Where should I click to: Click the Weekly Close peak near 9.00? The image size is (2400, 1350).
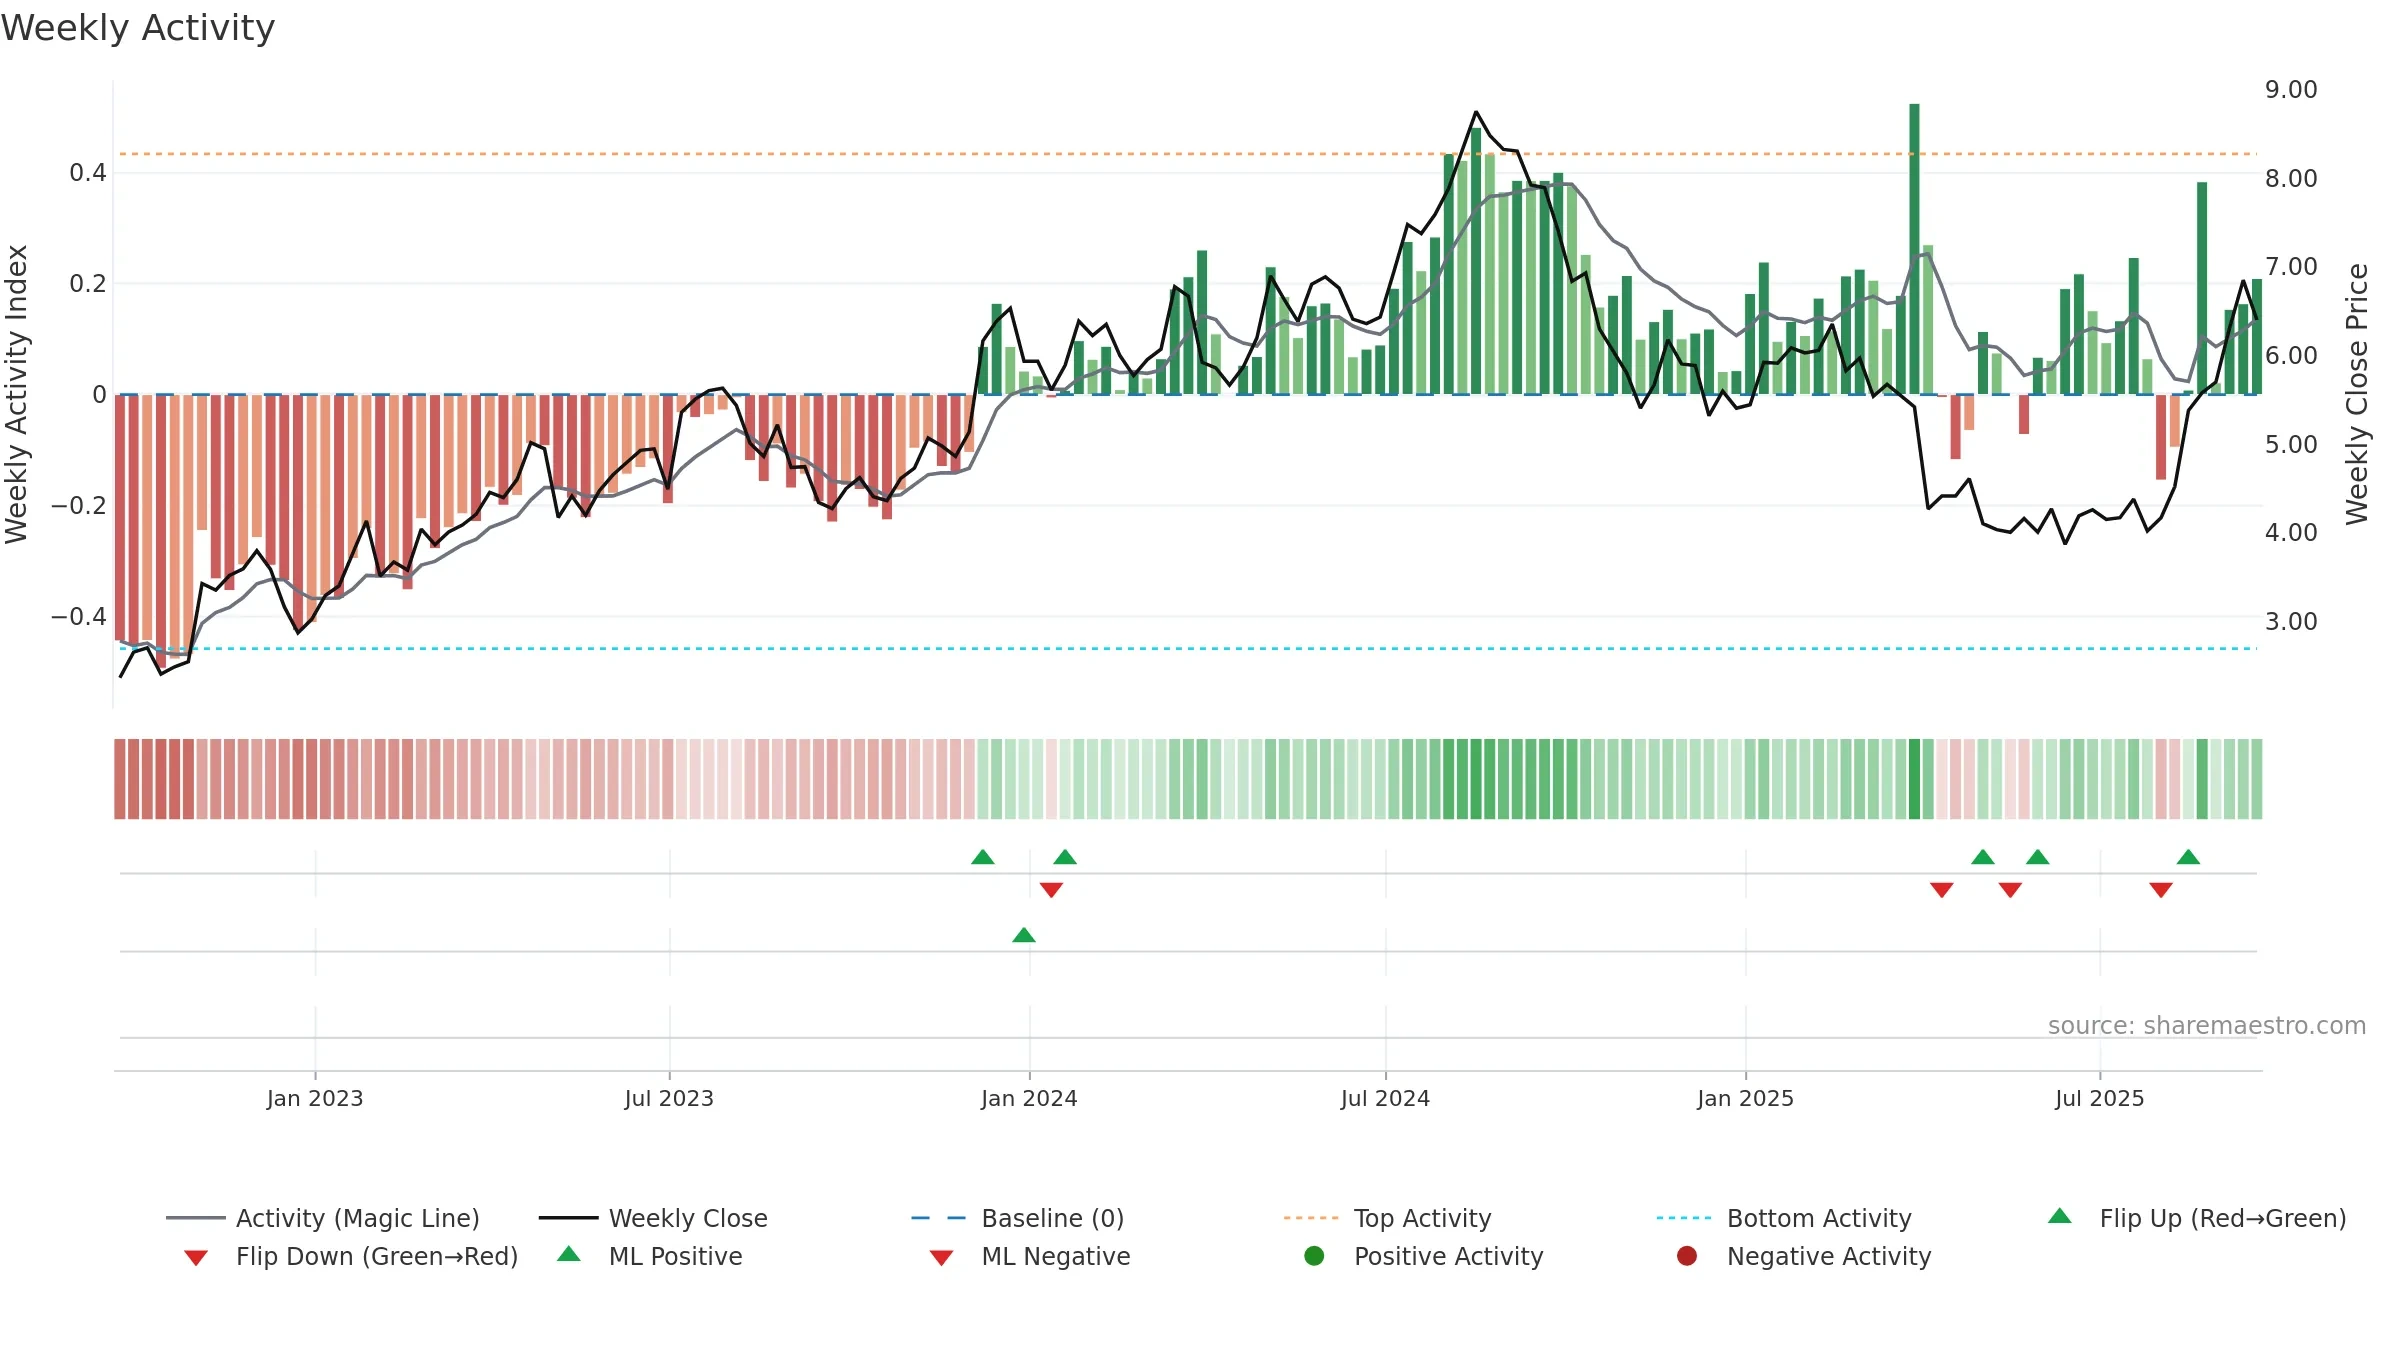click(1476, 112)
